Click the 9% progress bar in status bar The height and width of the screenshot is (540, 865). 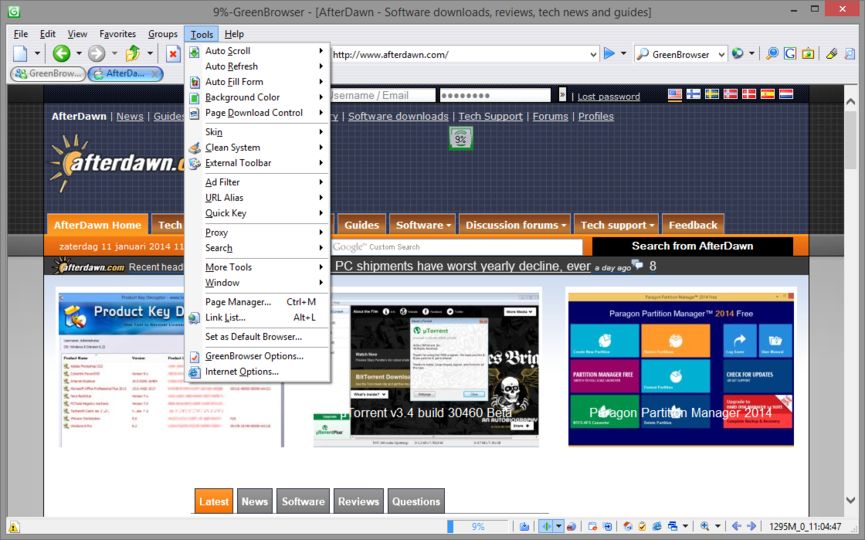click(x=477, y=526)
